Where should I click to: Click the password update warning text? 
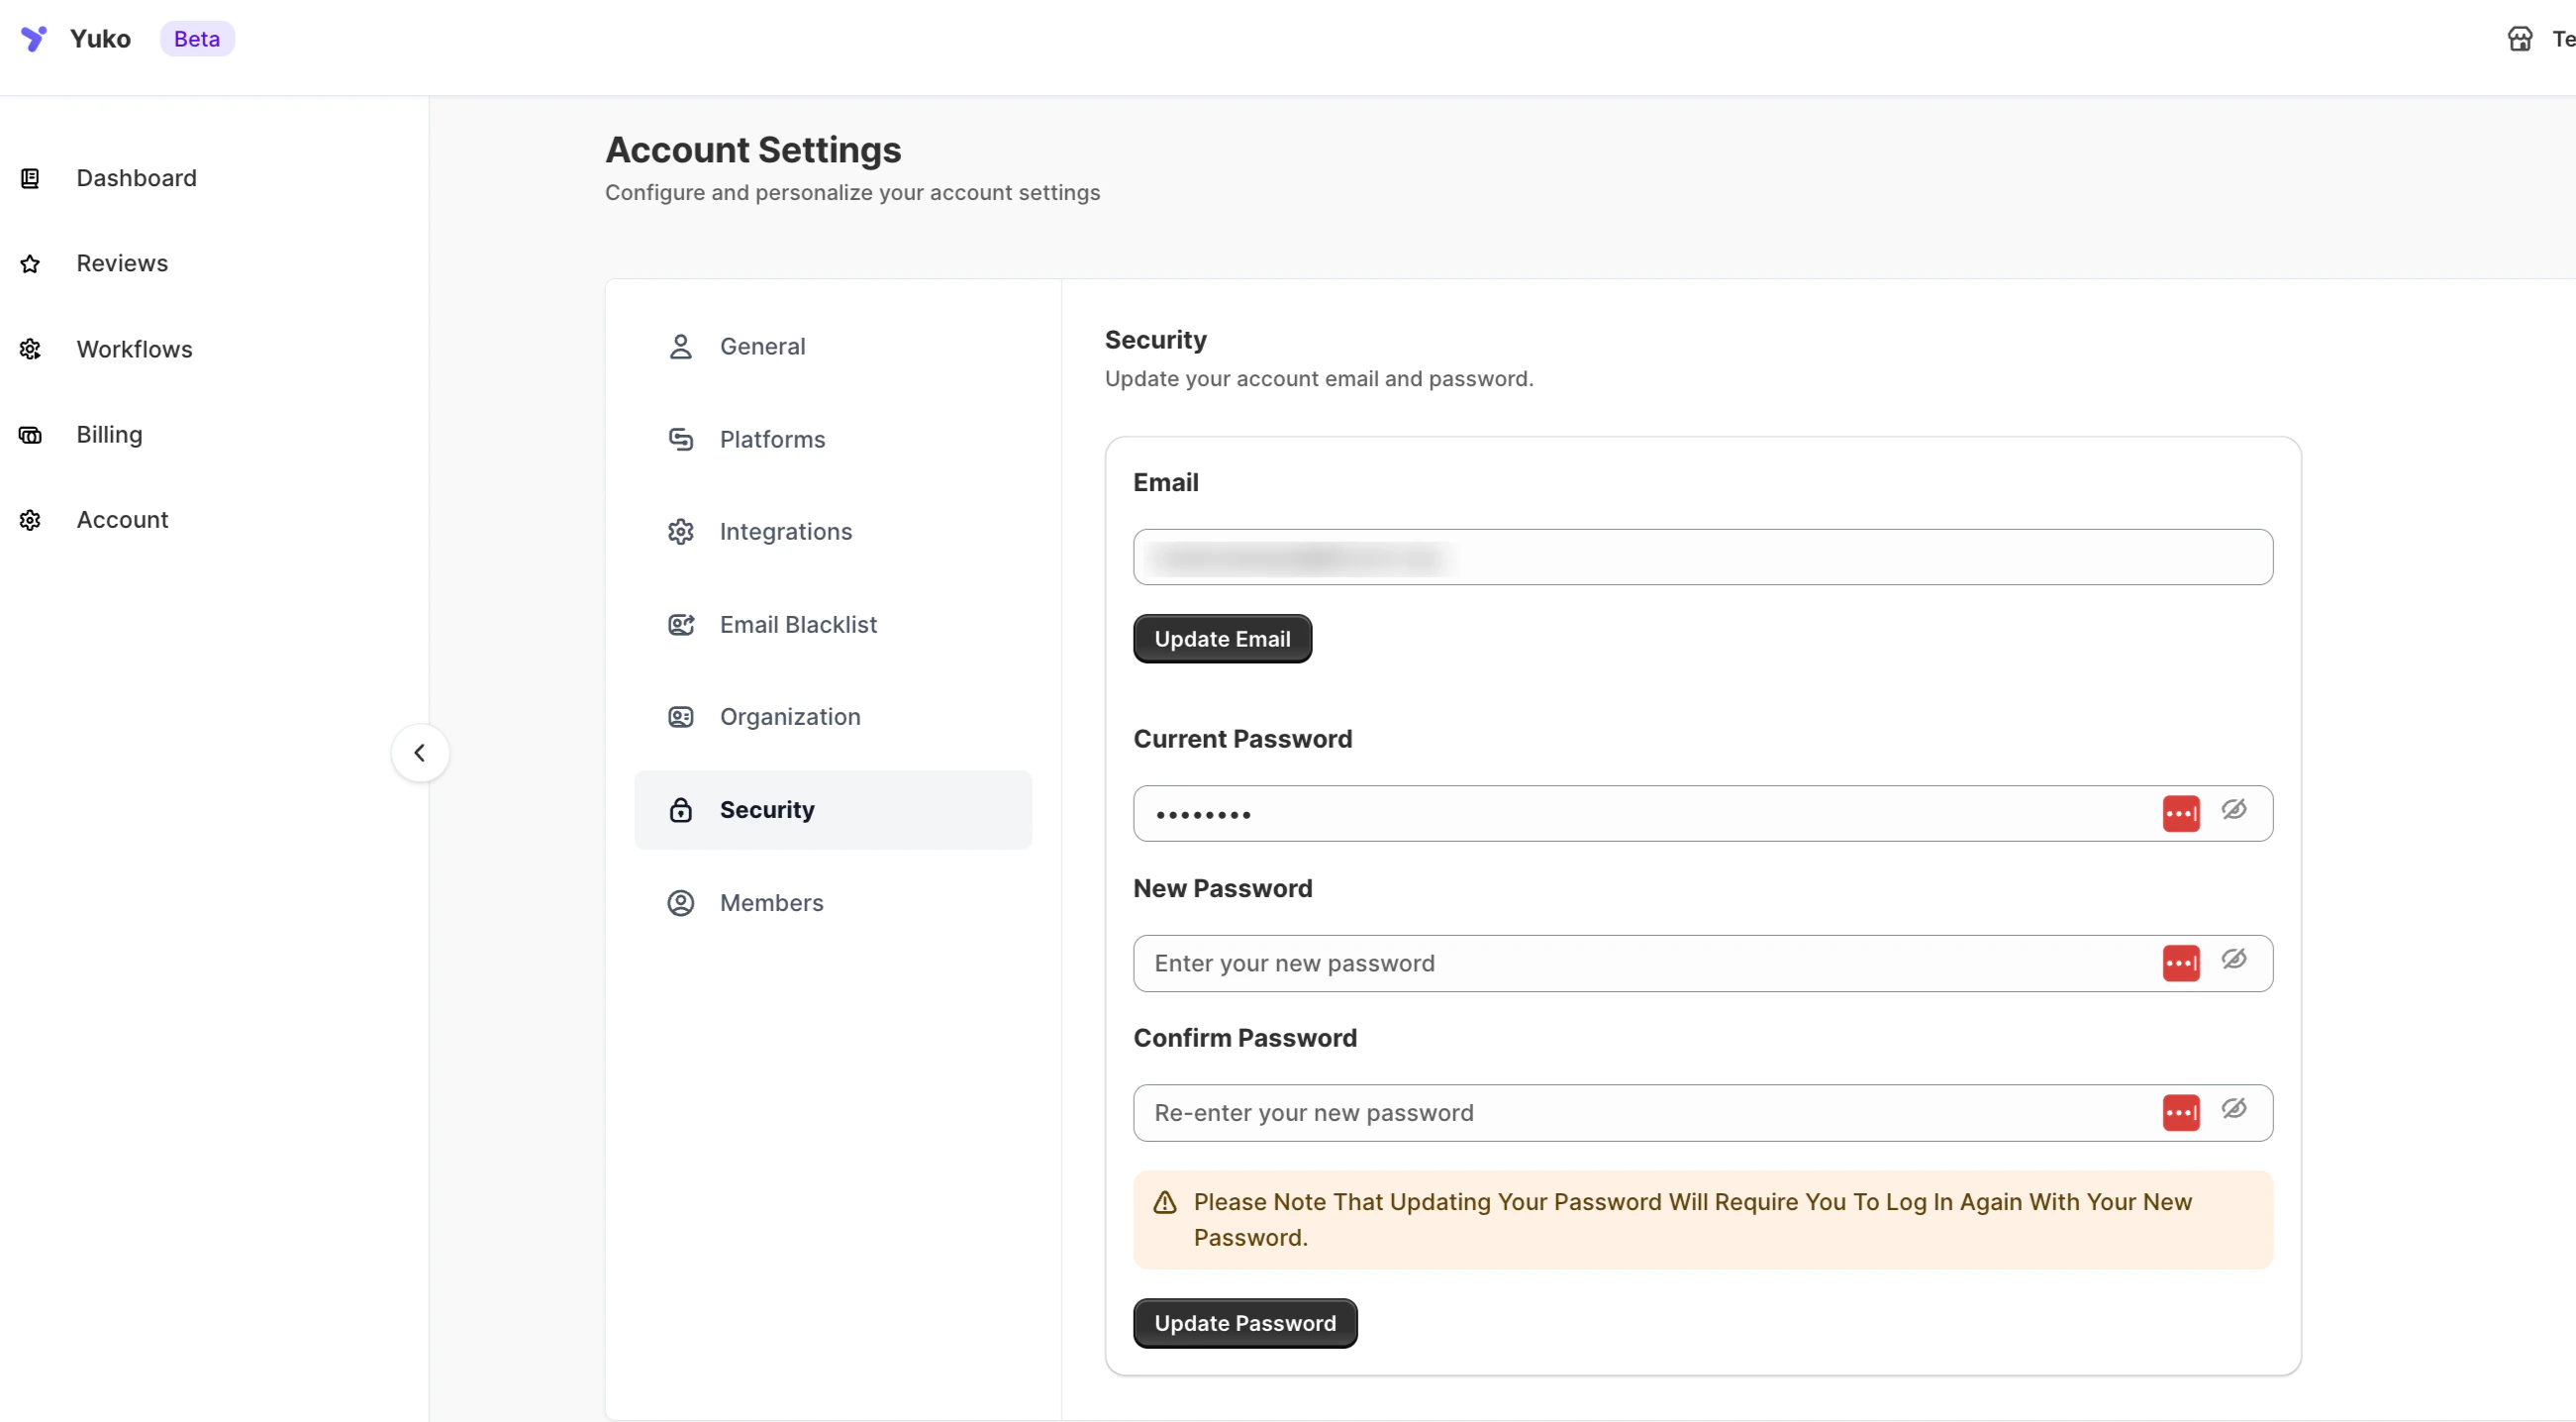(x=1692, y=1219)
